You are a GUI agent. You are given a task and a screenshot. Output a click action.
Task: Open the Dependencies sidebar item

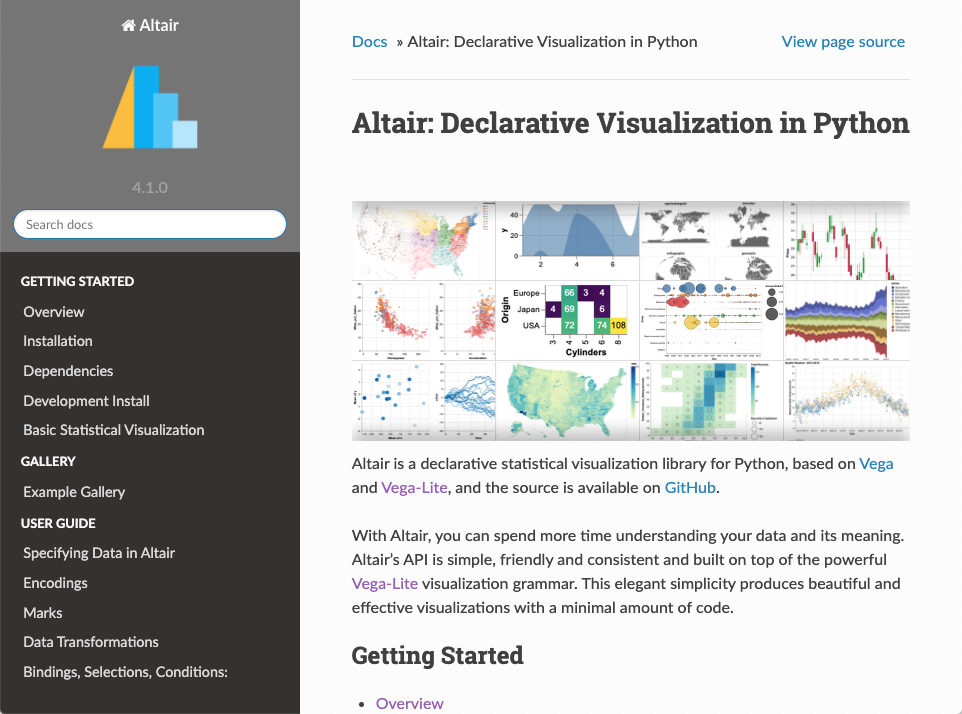(x=68, y=371)
